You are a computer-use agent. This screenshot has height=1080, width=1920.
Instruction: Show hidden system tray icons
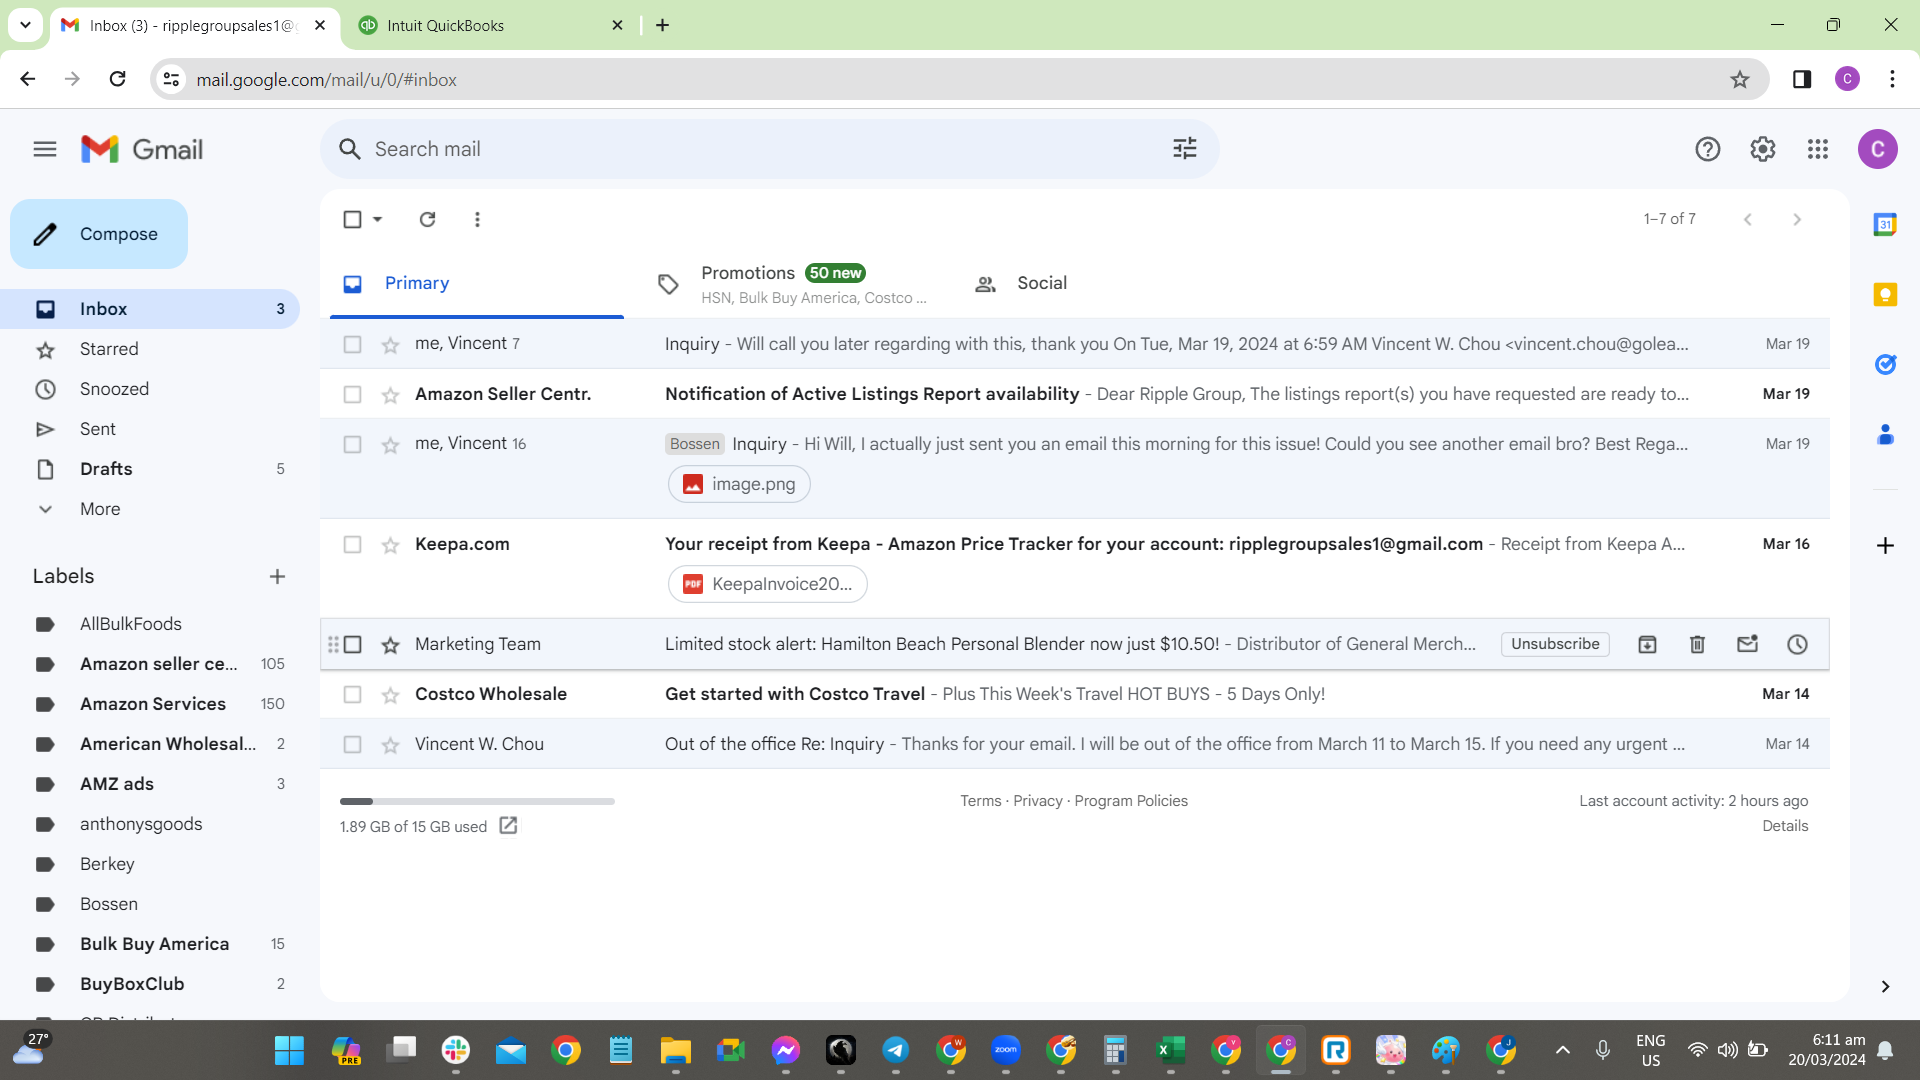(x=1563, y=1050)
